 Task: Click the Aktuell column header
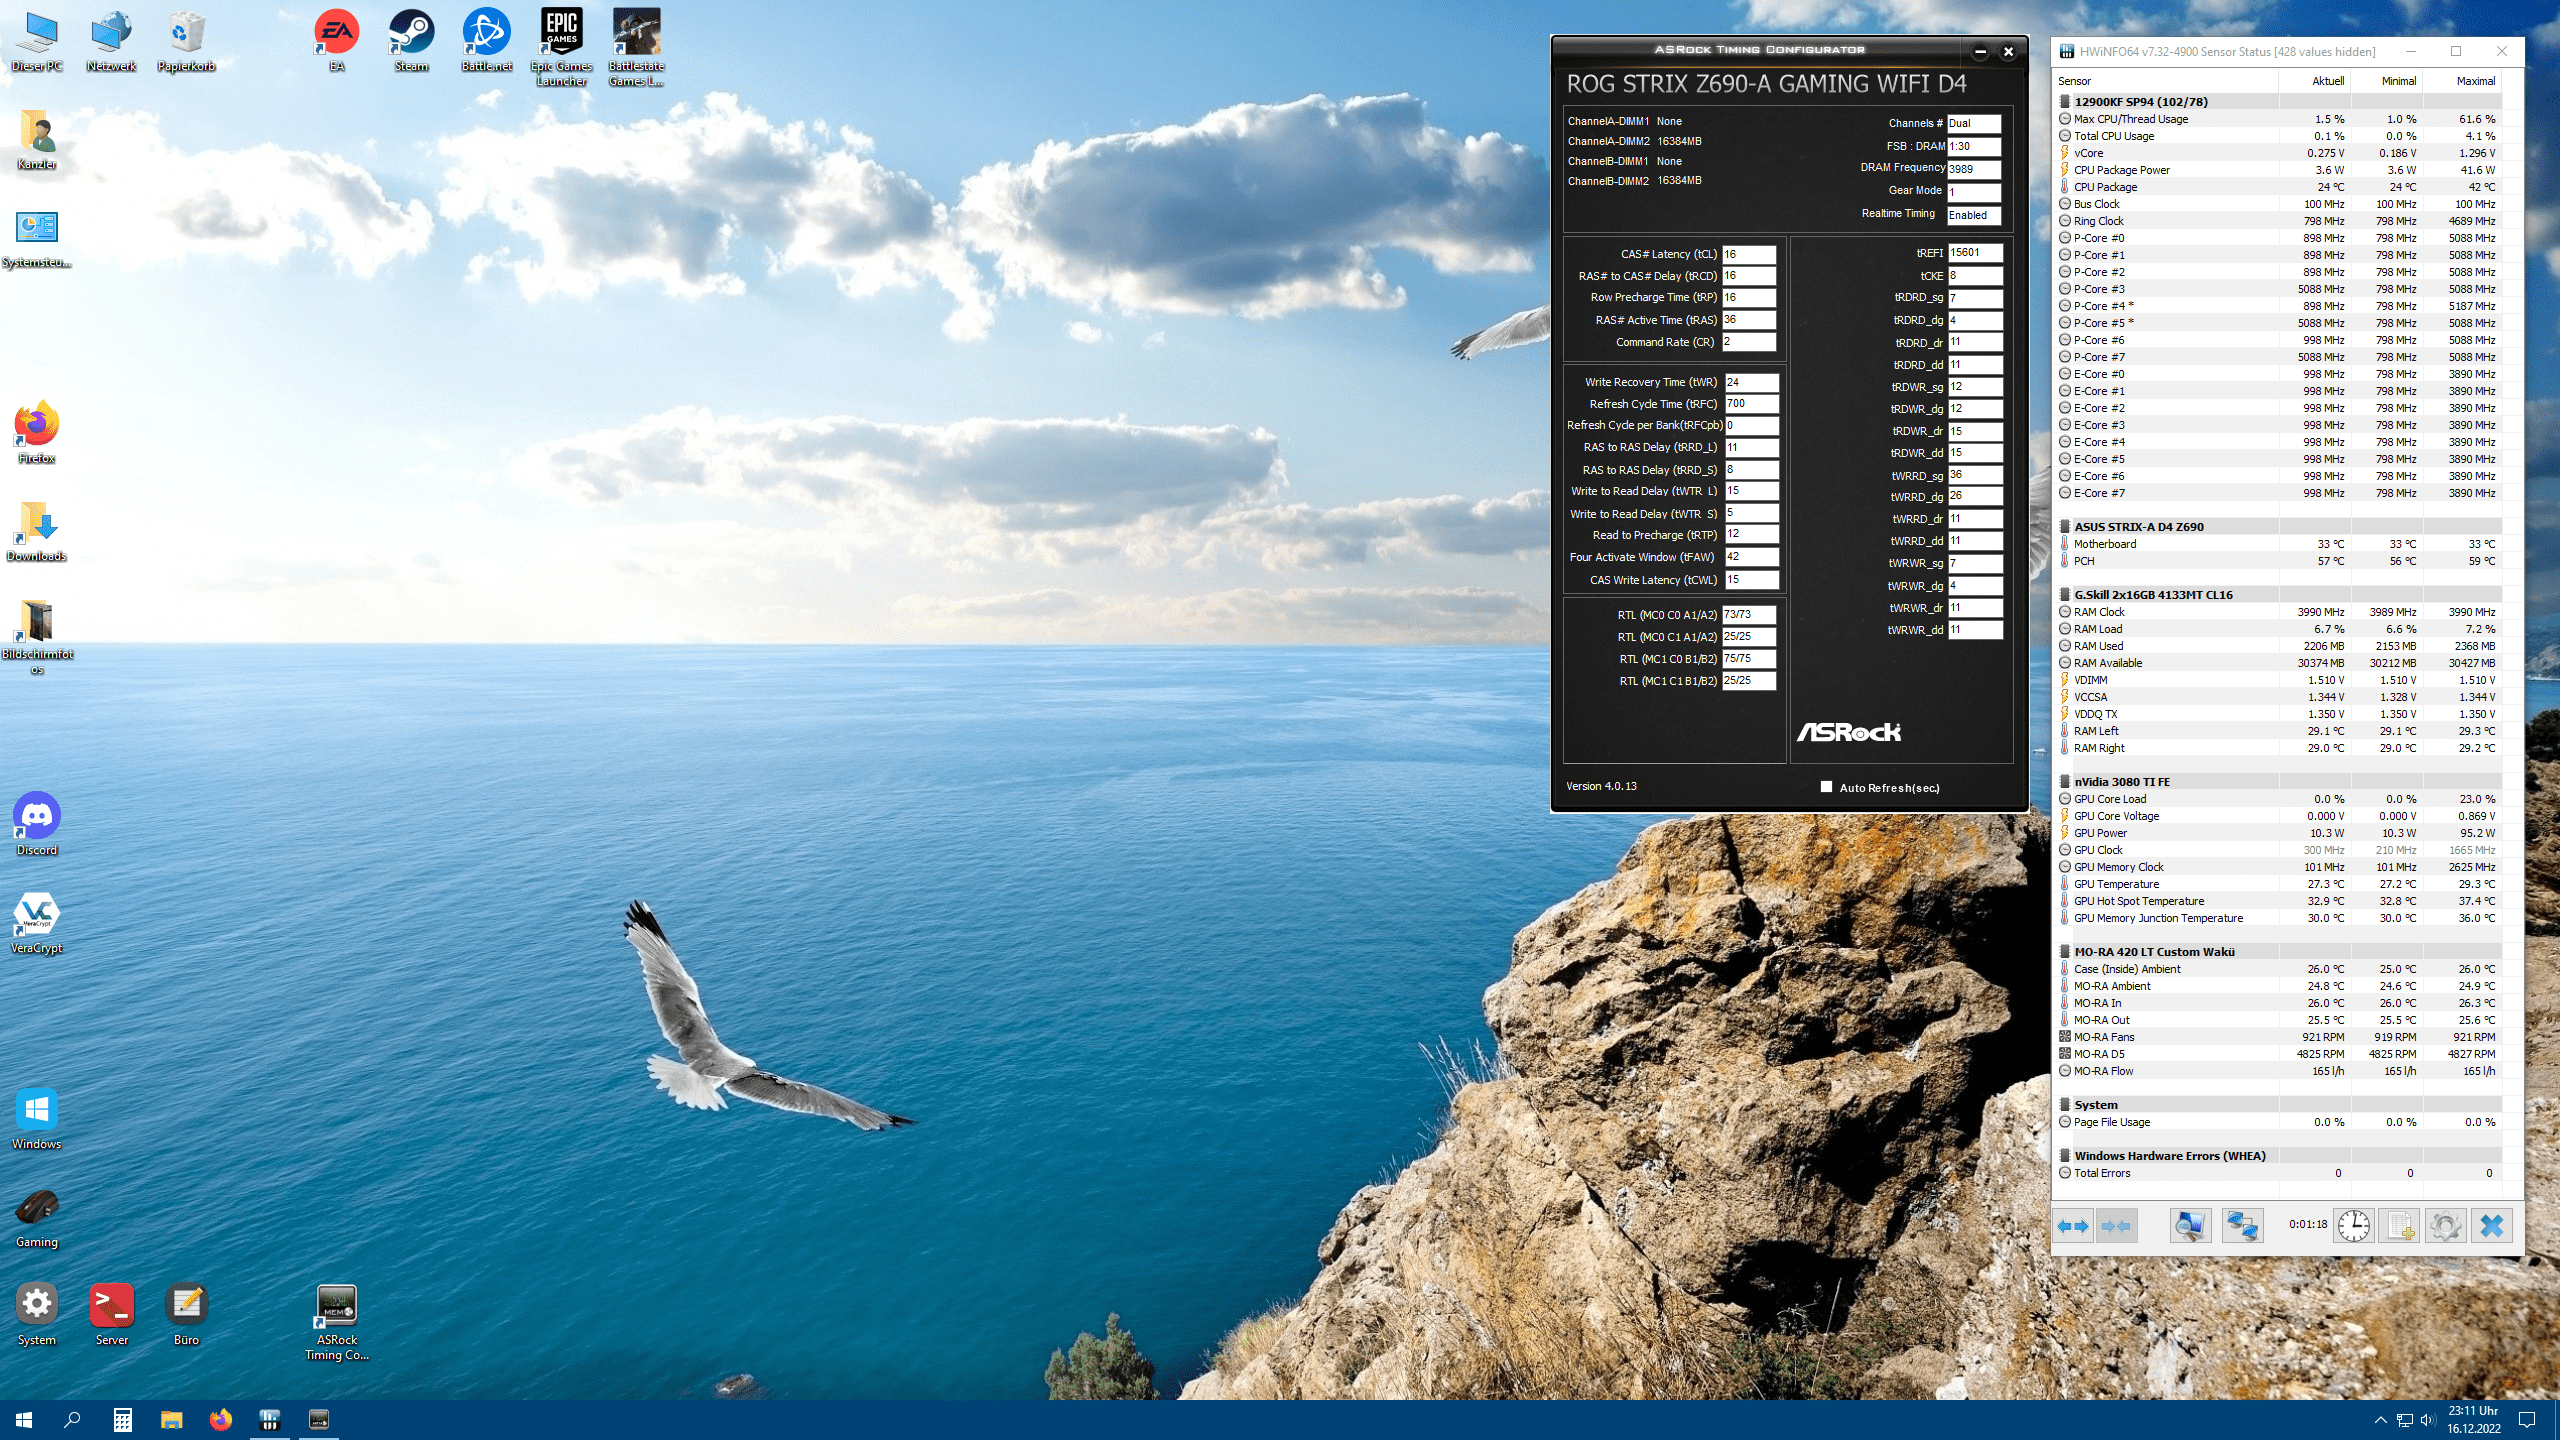pyautogui.click(x=2315, y=81)
